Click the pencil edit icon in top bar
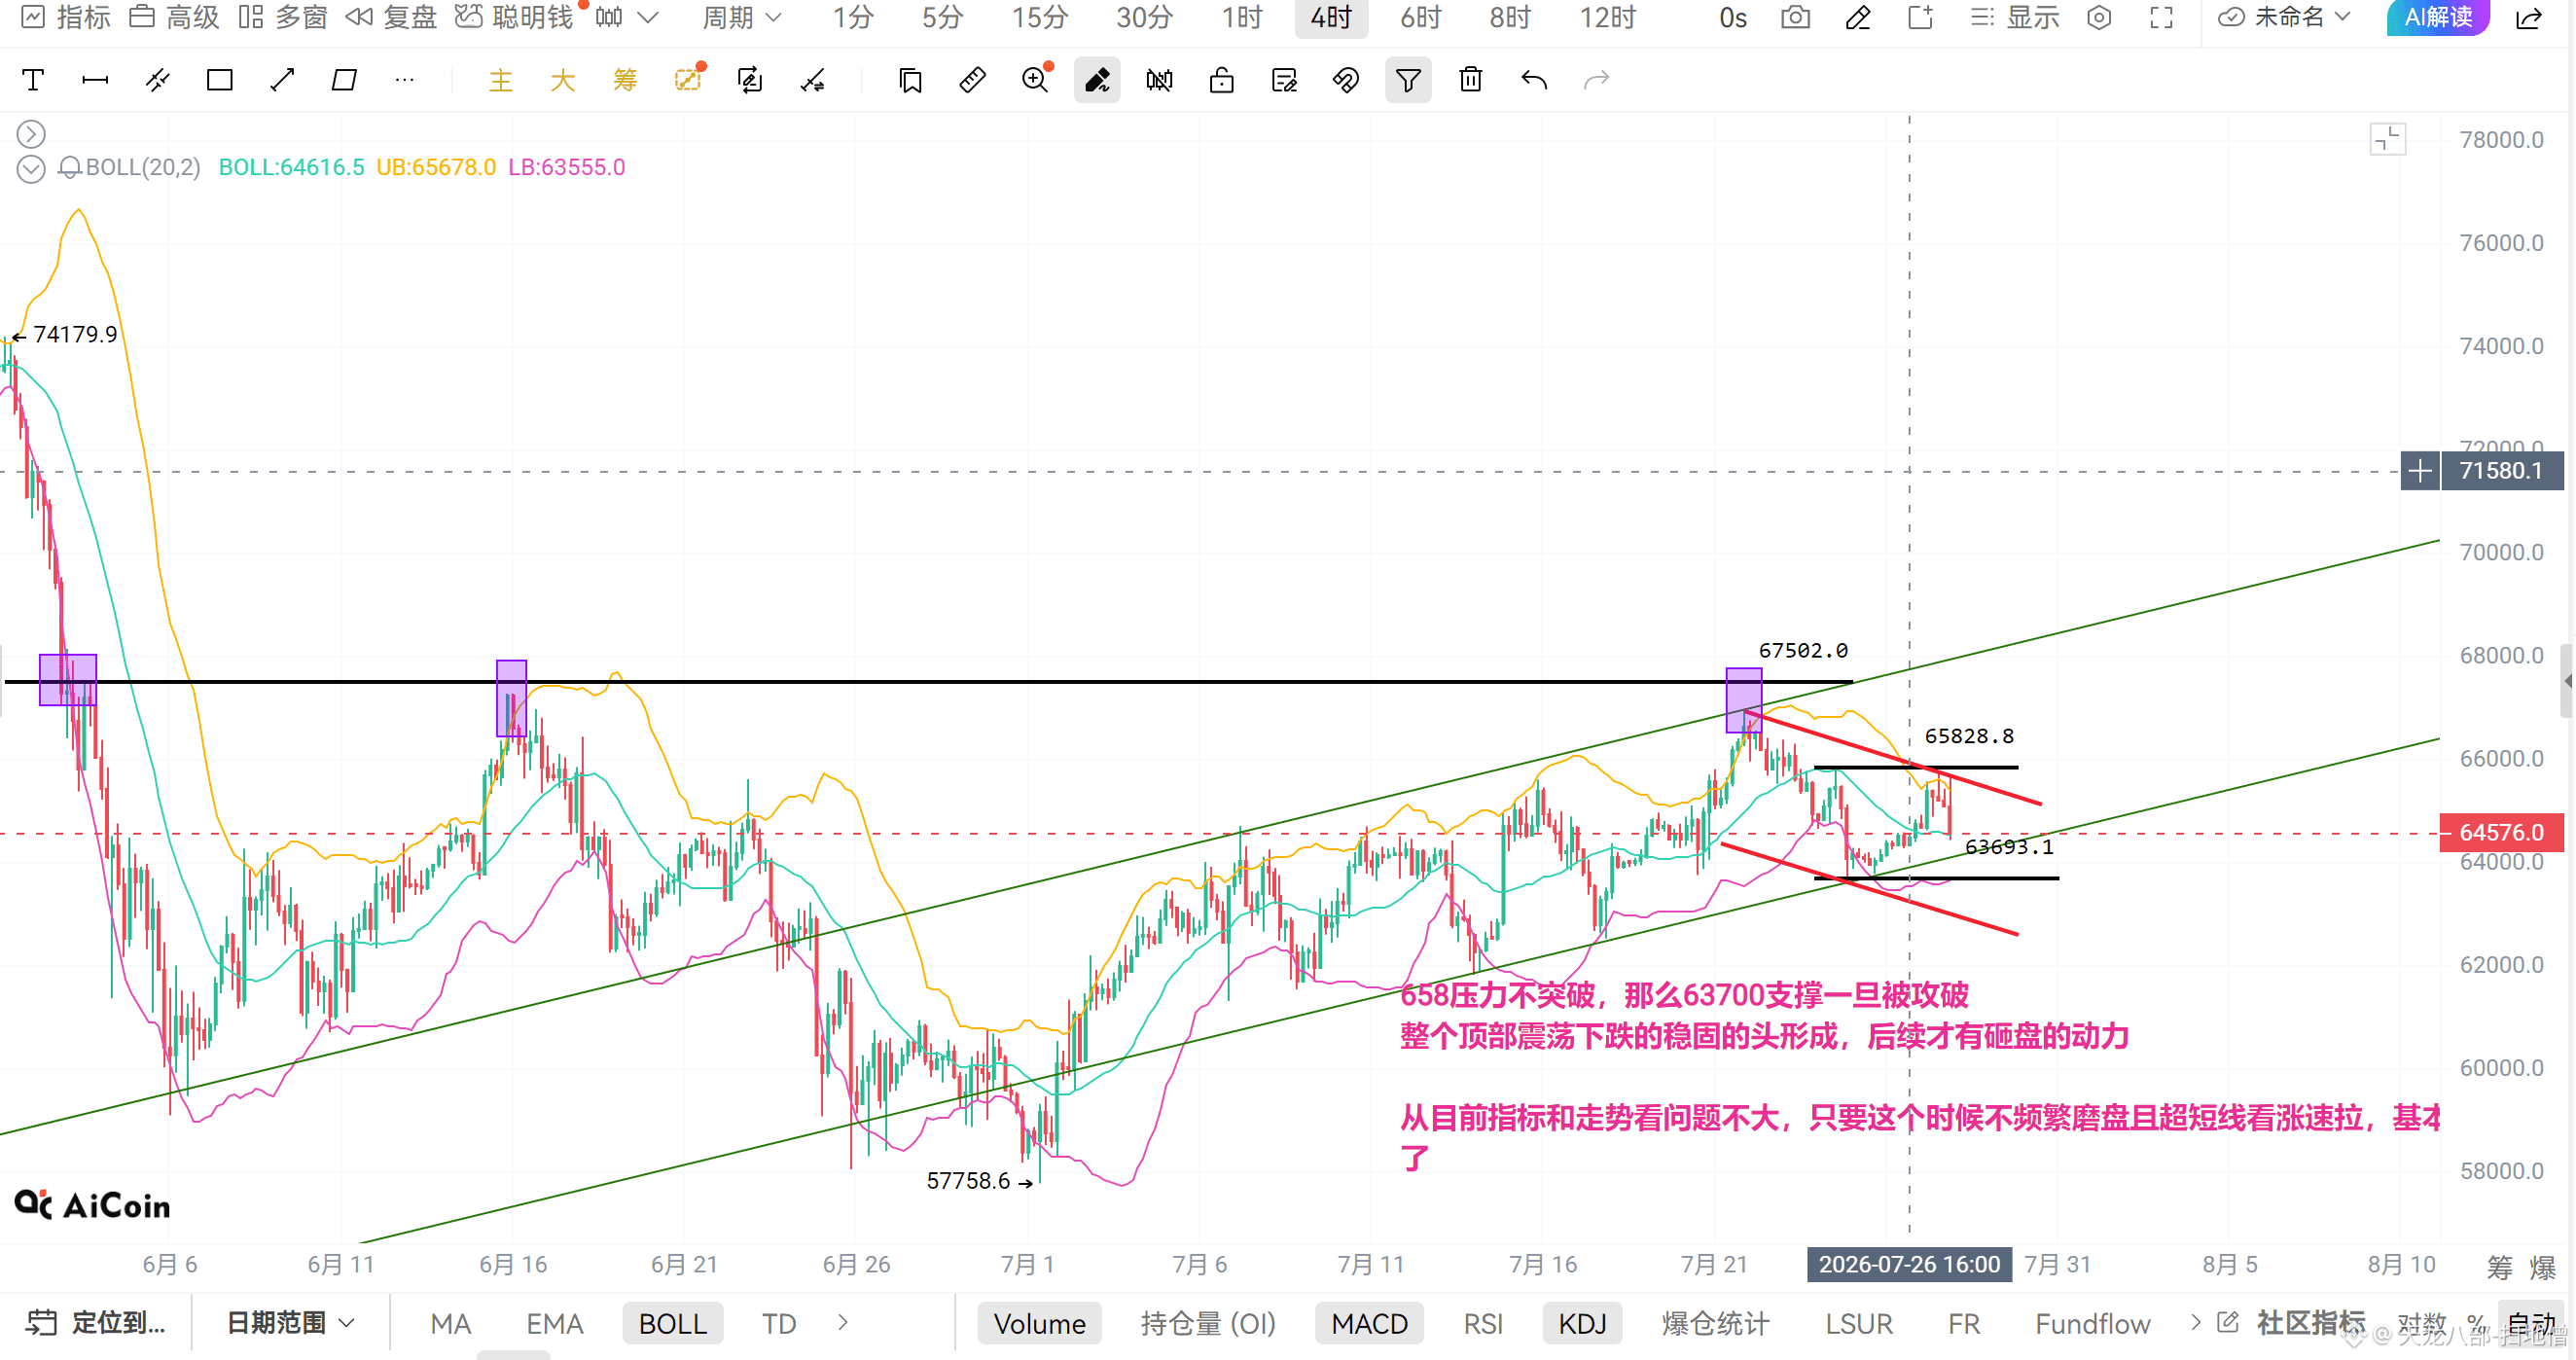The width and height of the screenshot is (2576, 1360). pyautogui.click(x=1858, y=18)
